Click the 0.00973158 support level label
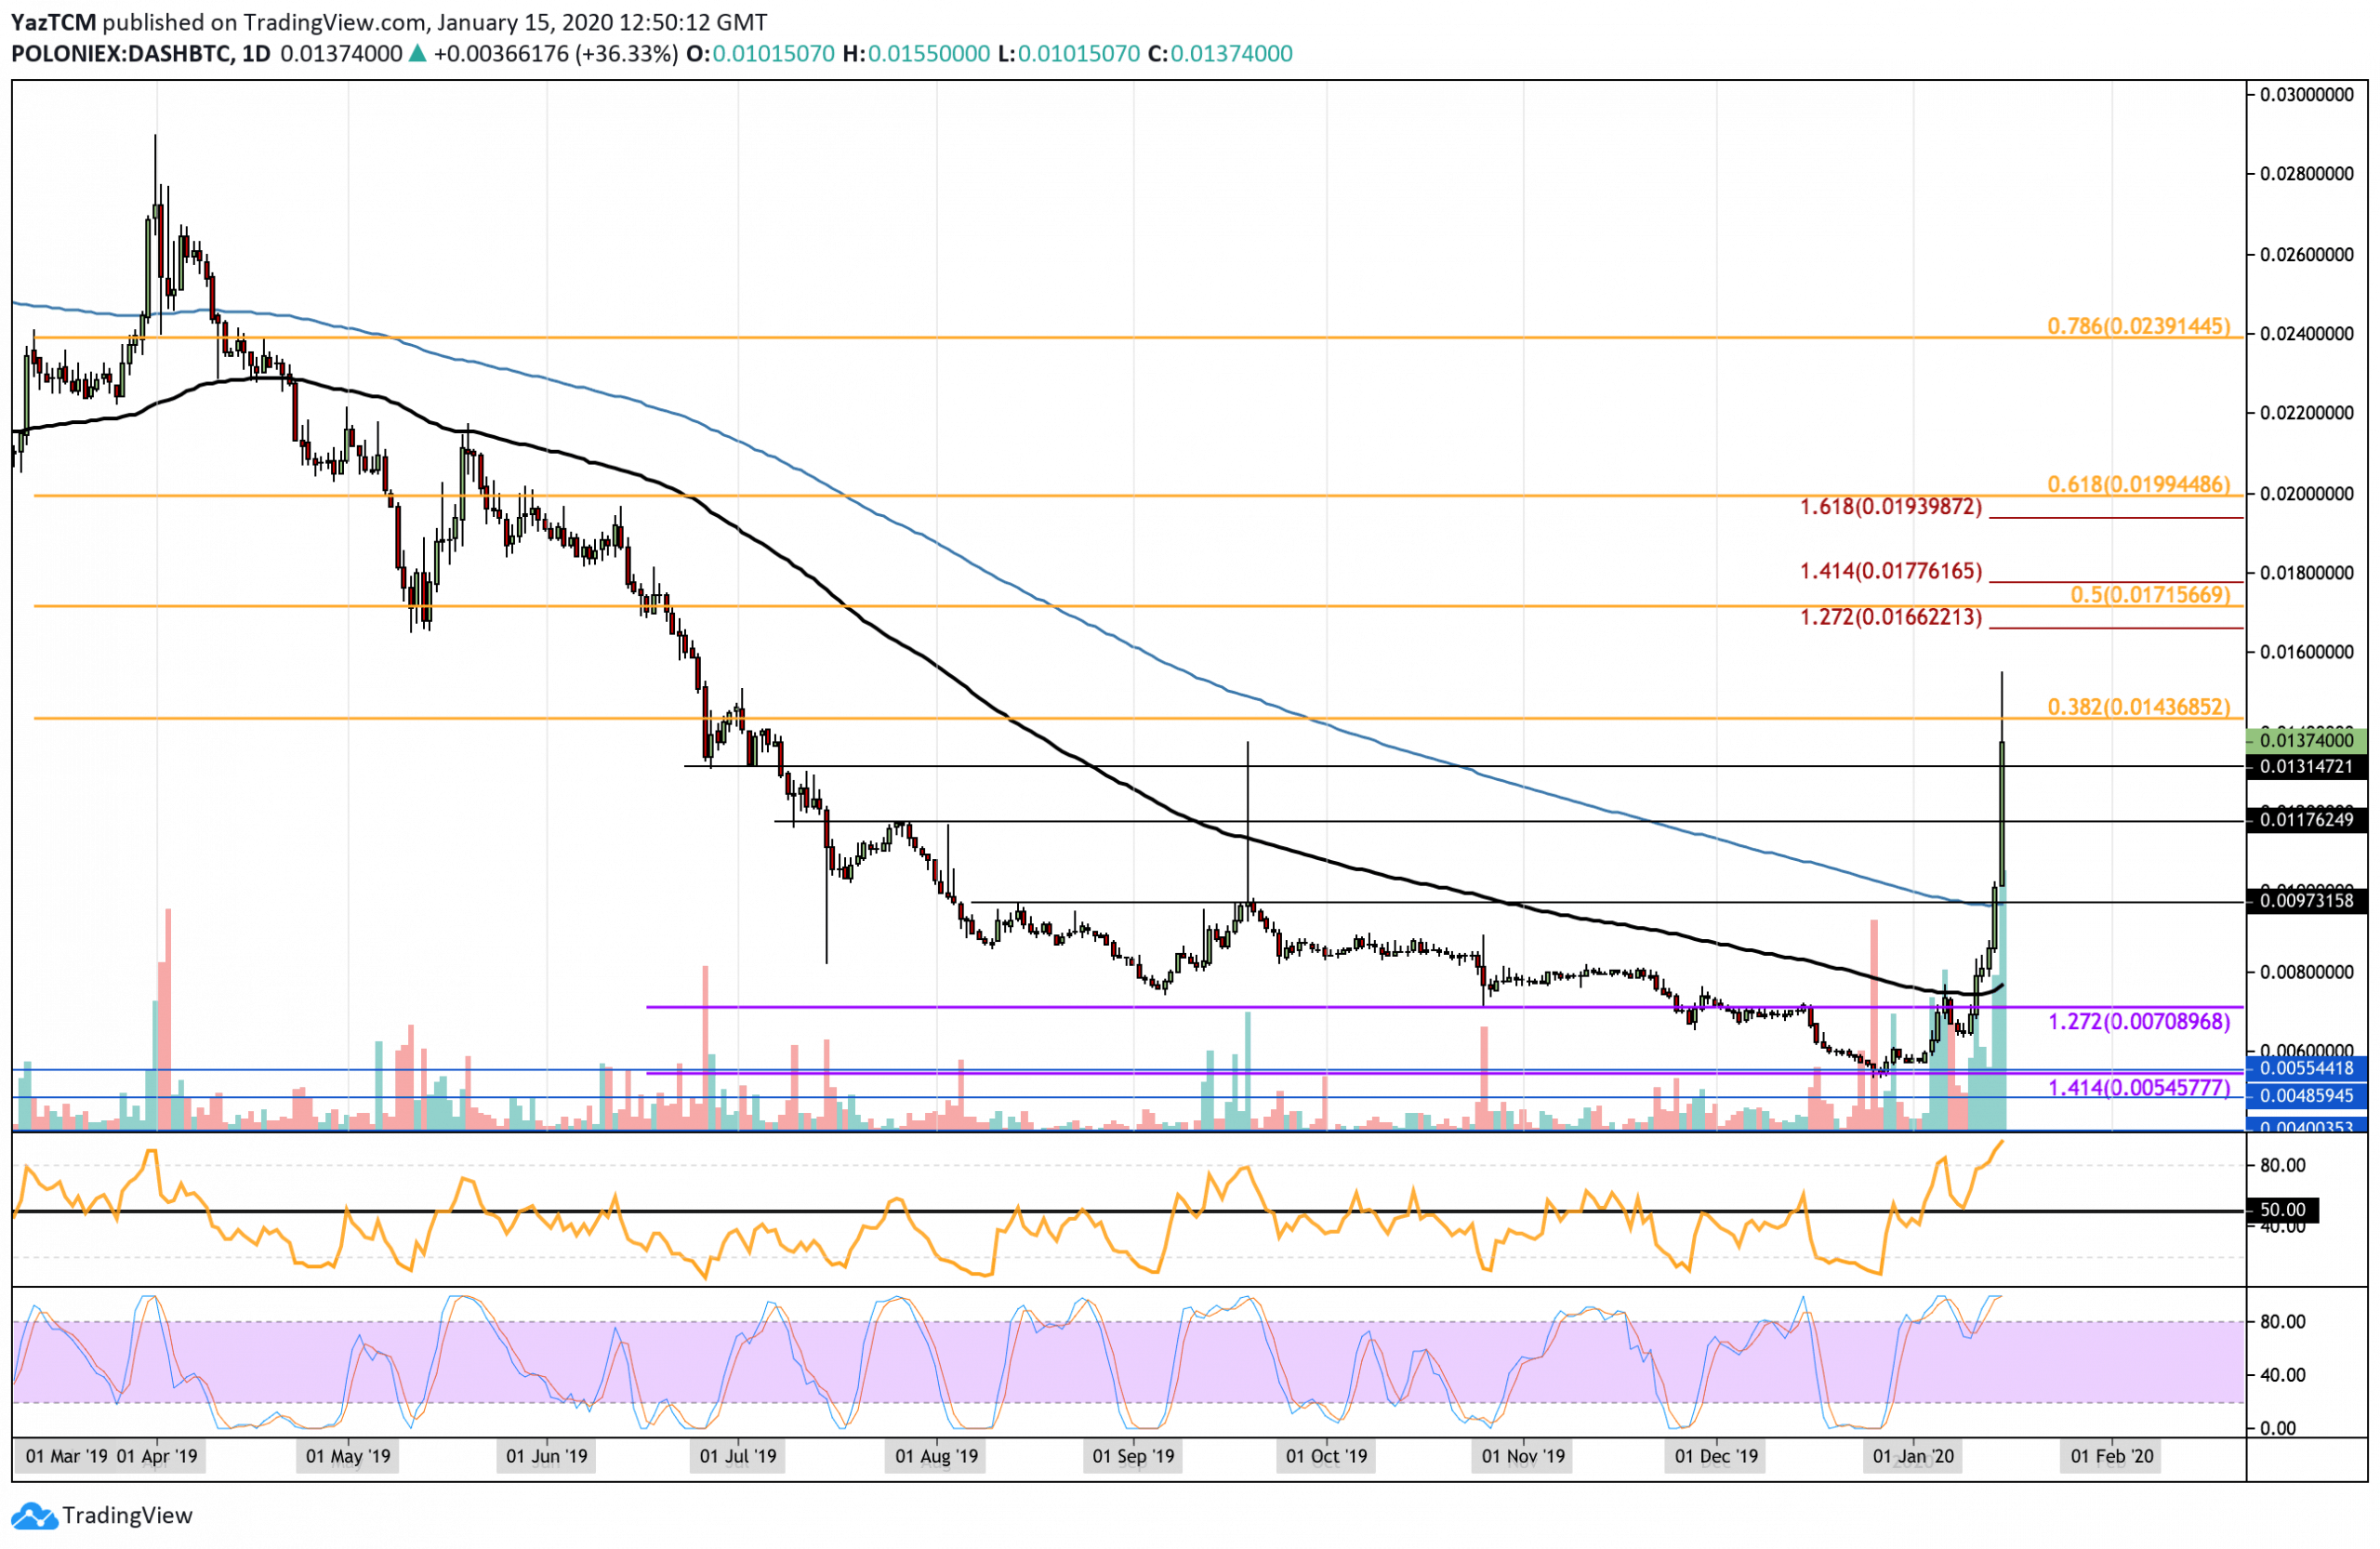This screenshot has width=2380, height=1549. tap(2305, 901)
